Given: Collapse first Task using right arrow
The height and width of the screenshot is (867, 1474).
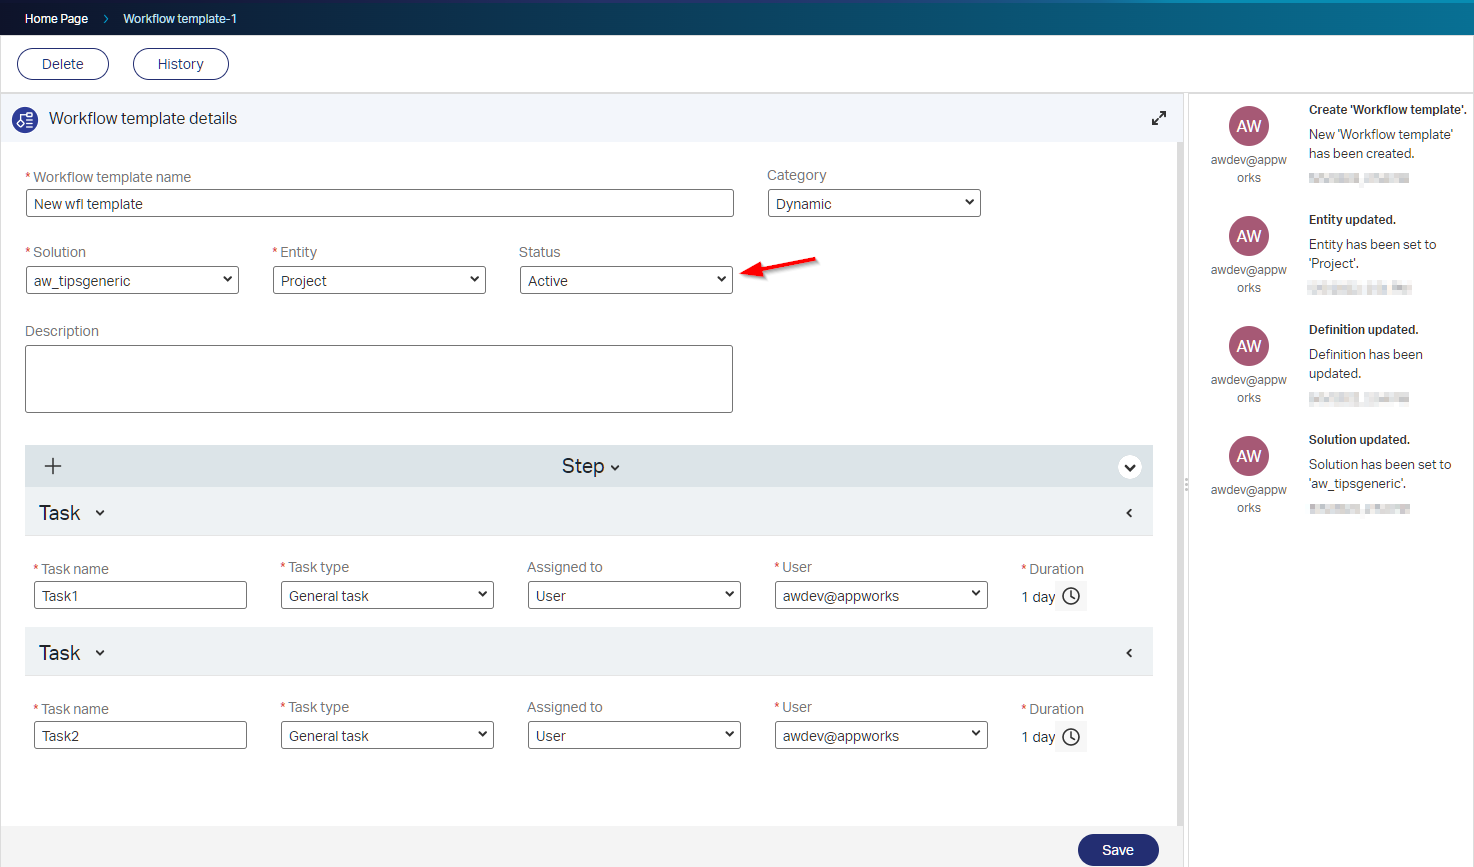Looking at the screenshot, I should point(1129,513).
